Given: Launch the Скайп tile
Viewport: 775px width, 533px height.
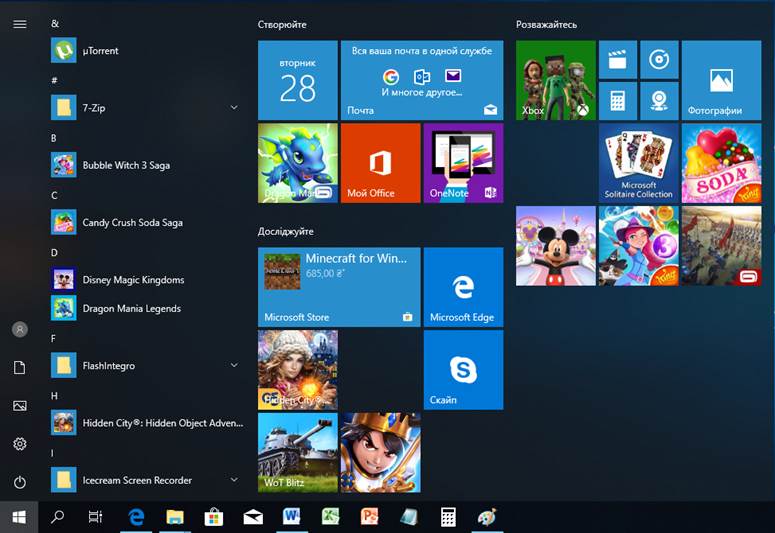Looking at the screenshot, I should coord(463,370).
